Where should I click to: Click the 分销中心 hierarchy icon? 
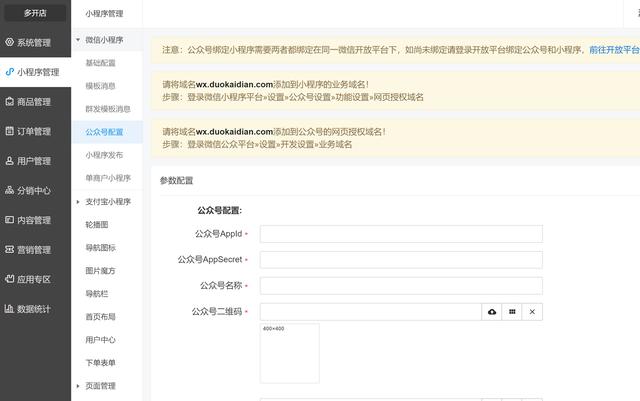click(x=9, y=190)
